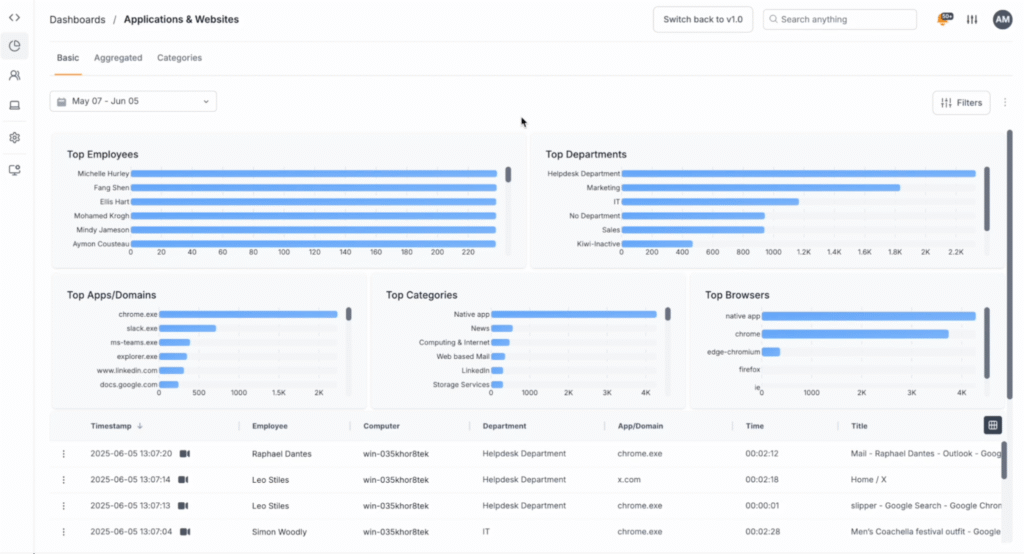Open the Filters button
This screenshot has height=554, width=1024.
click(x=961, y=102)
